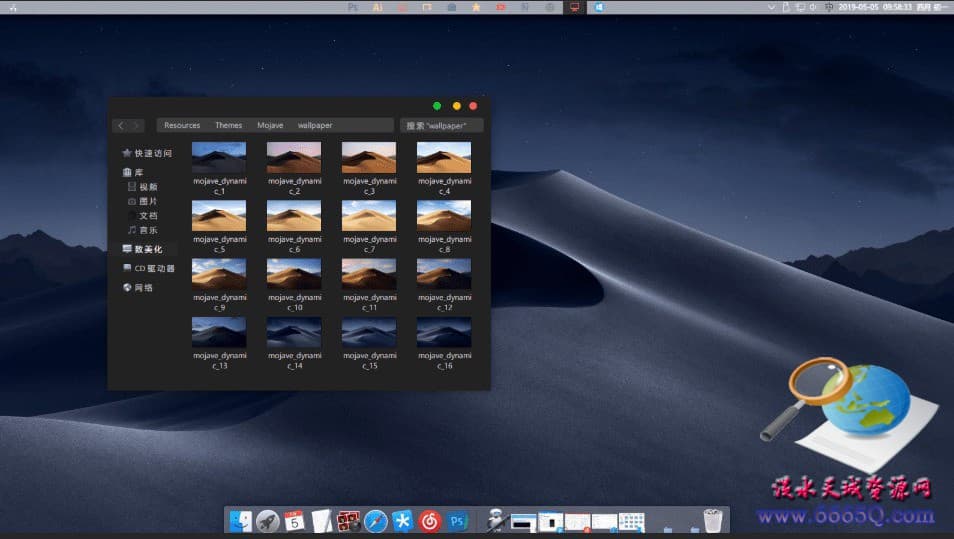Launch Photoshop from the dock

457,521
